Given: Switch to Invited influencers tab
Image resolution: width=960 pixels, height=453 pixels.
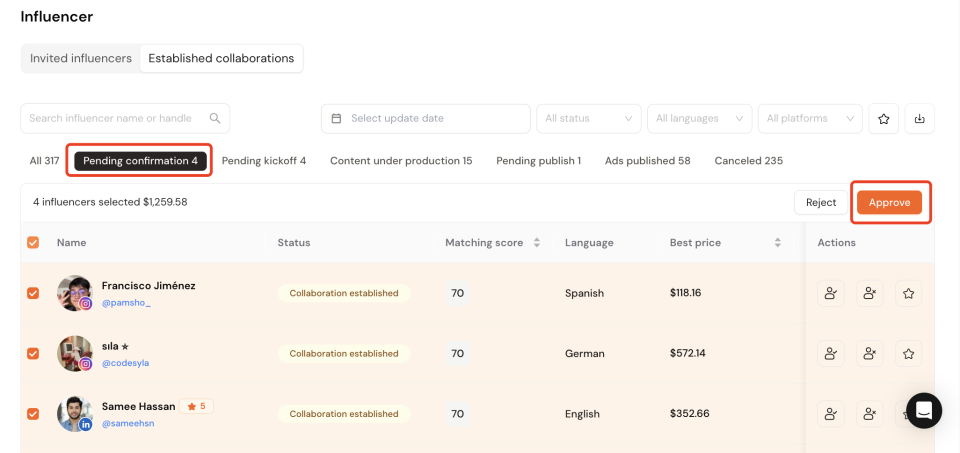Looking at the screenshot, I should click(81, 58).
